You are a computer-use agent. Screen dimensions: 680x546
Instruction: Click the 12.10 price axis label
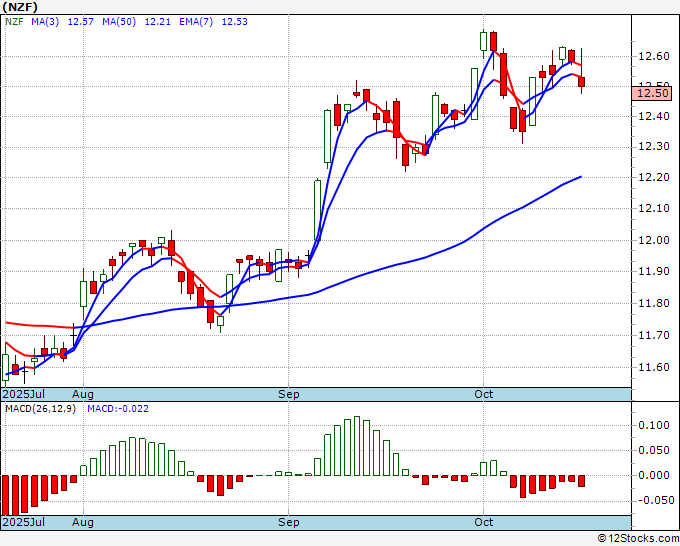point(654,209)
